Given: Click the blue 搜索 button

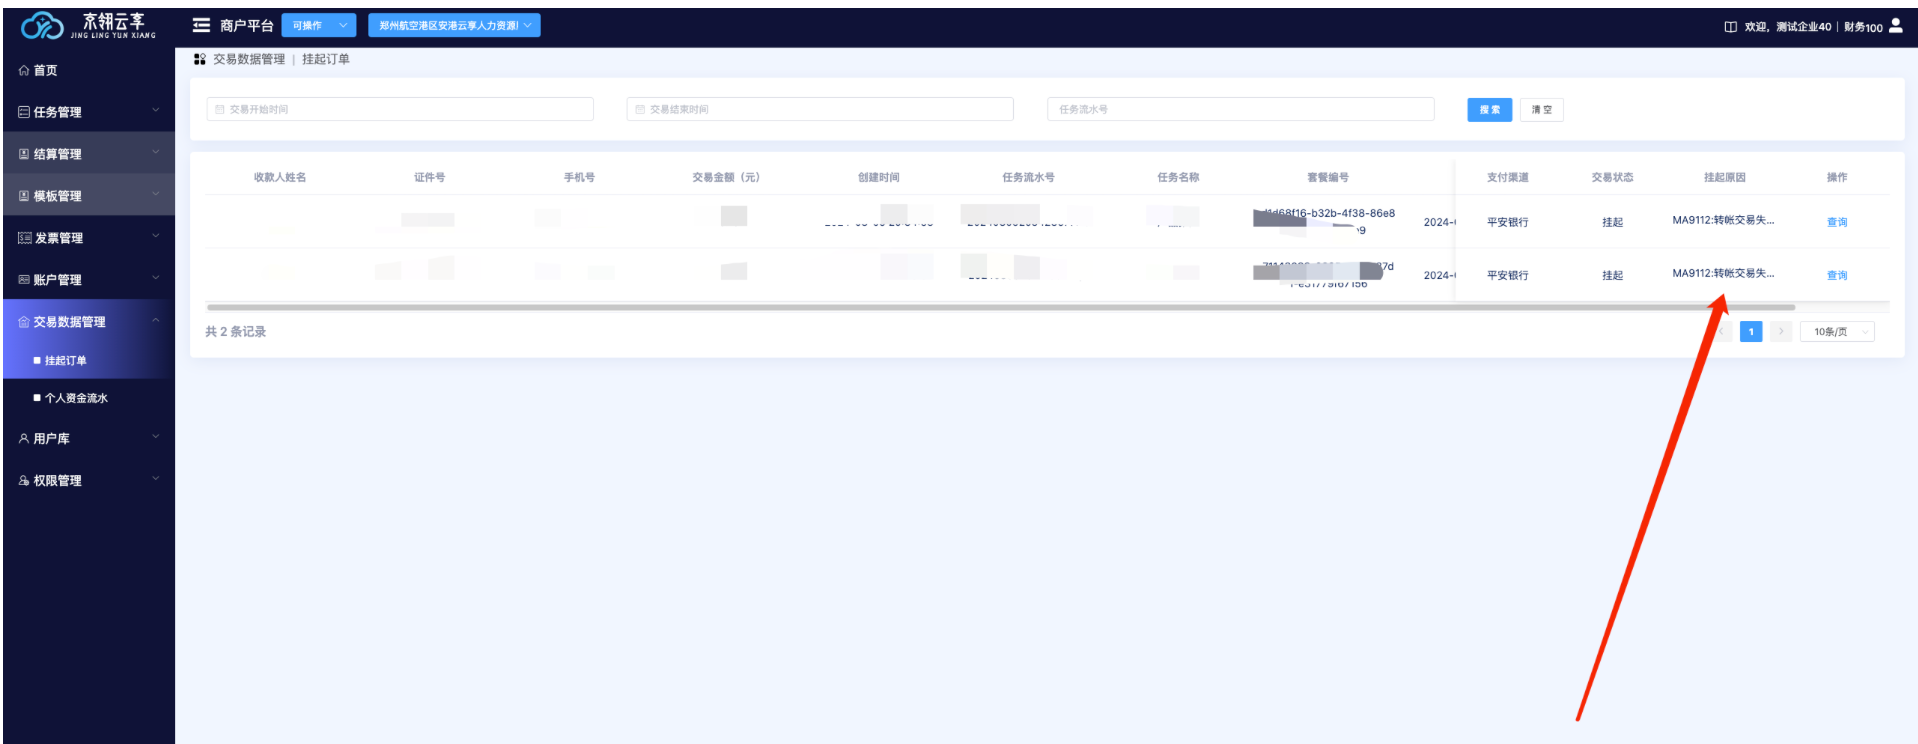Looking at the screenshot, I should click(x=1489, y=110).
